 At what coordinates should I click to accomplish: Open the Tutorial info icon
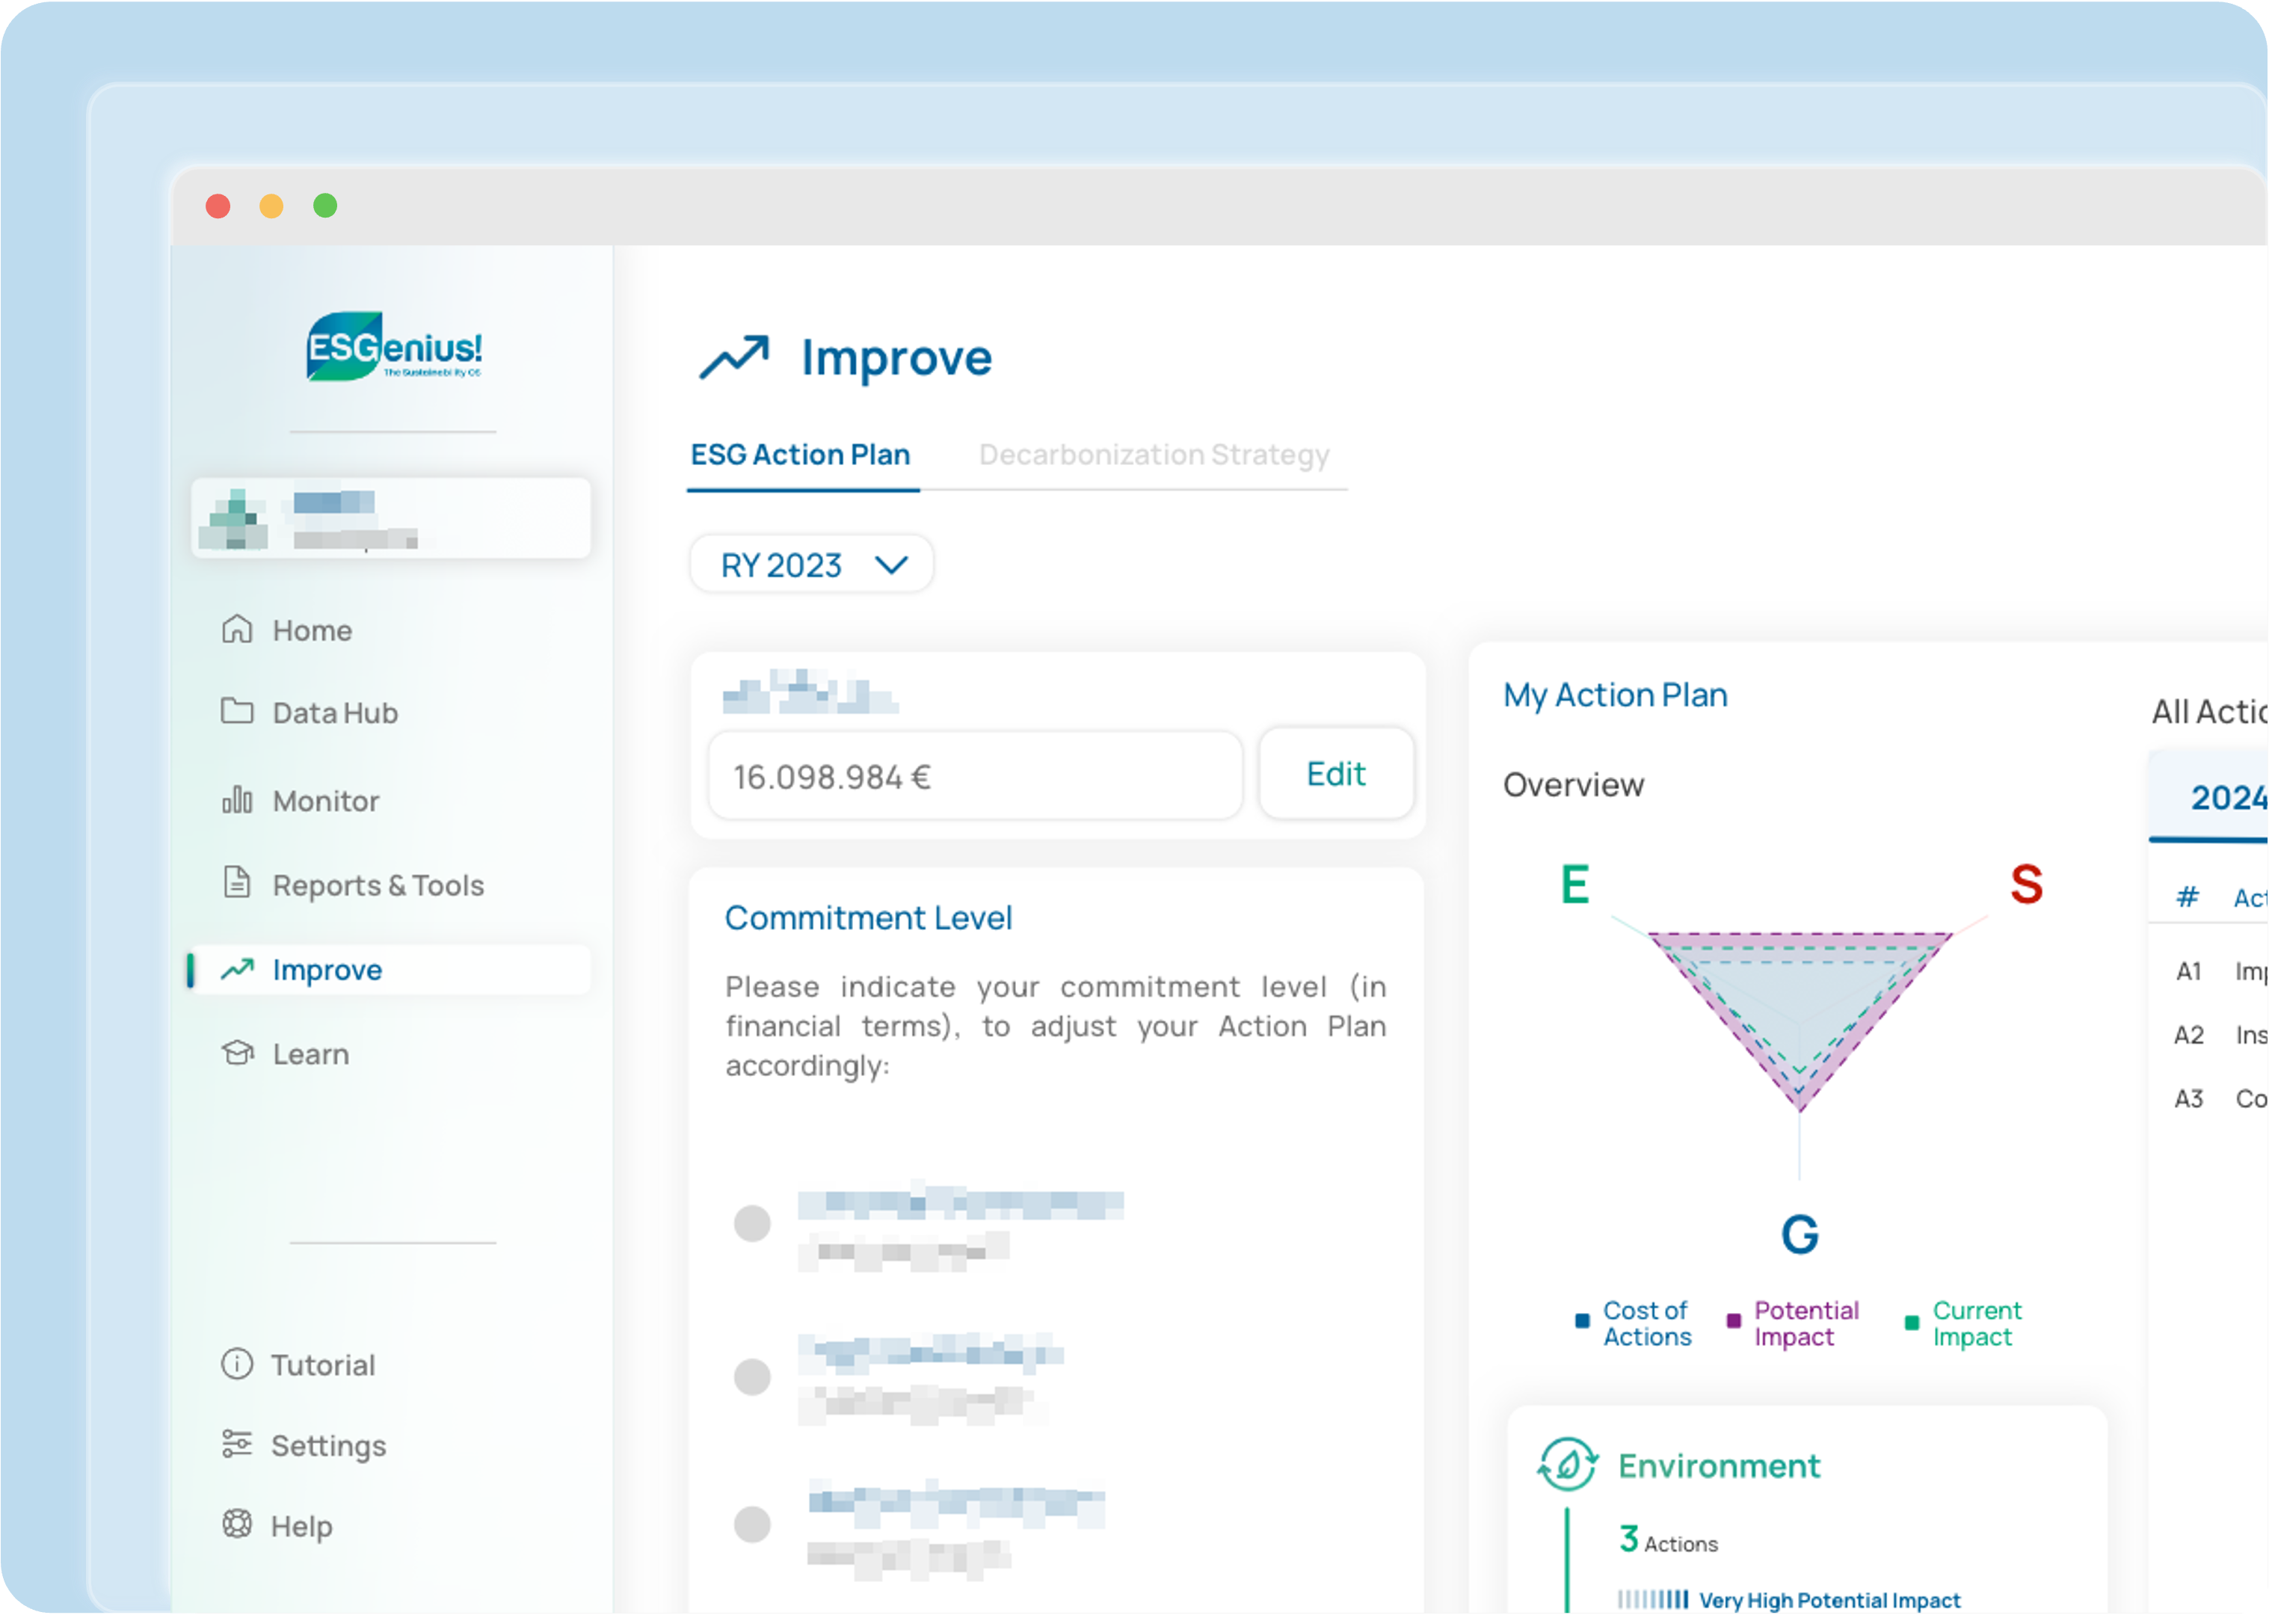click(236, 1364)
